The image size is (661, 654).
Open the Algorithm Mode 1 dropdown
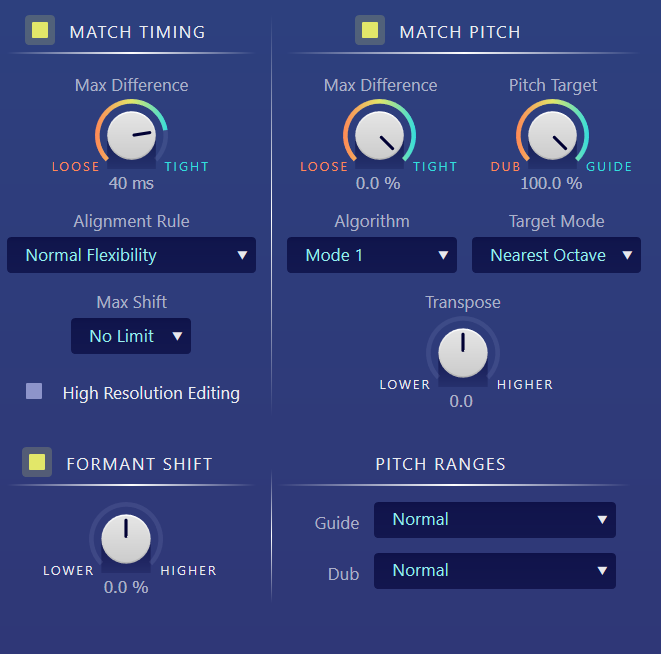click(372, 255)
